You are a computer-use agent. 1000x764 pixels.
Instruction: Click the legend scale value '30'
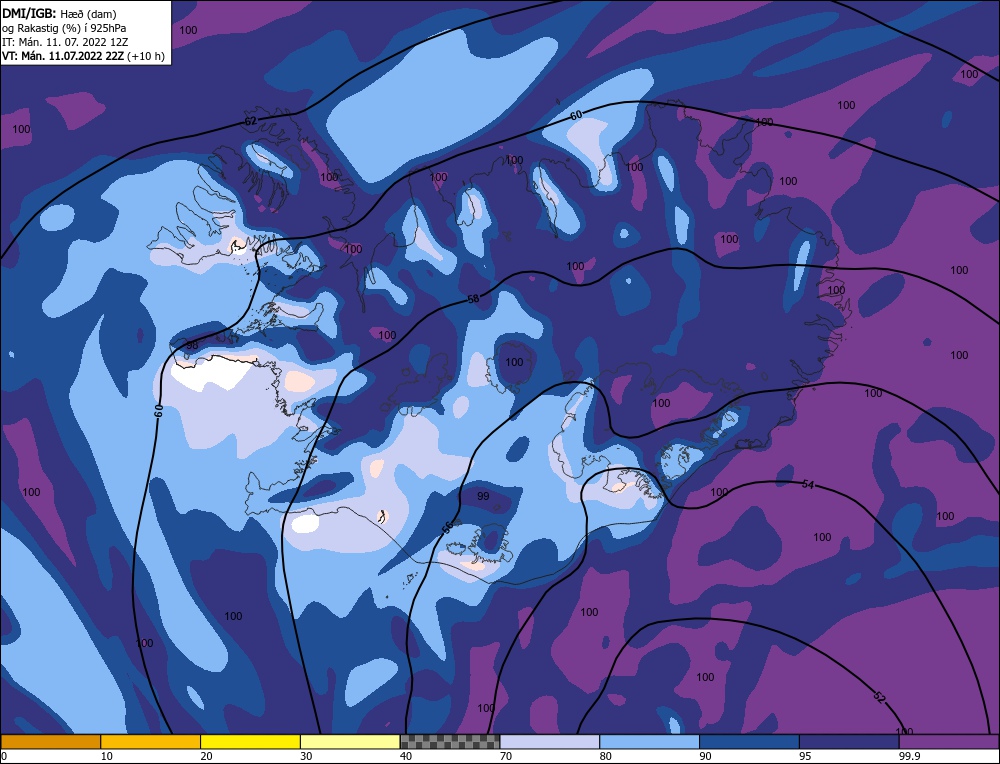click(x=306, y=756)
